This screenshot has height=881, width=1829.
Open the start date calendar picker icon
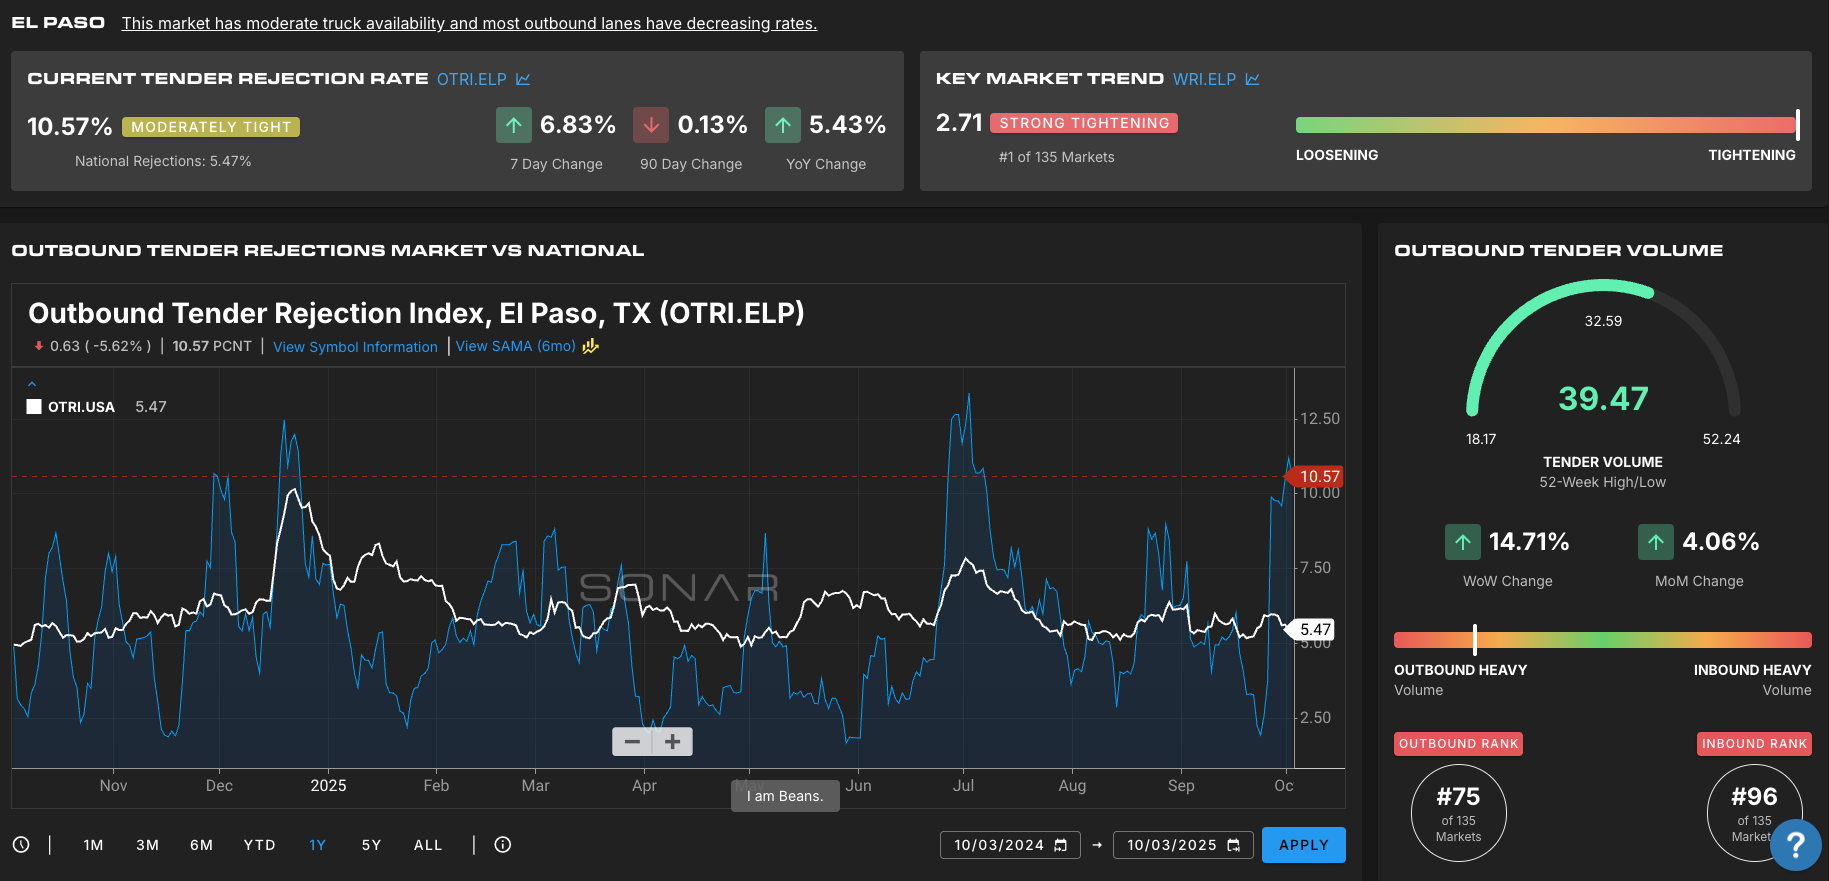coord(1061,845)
